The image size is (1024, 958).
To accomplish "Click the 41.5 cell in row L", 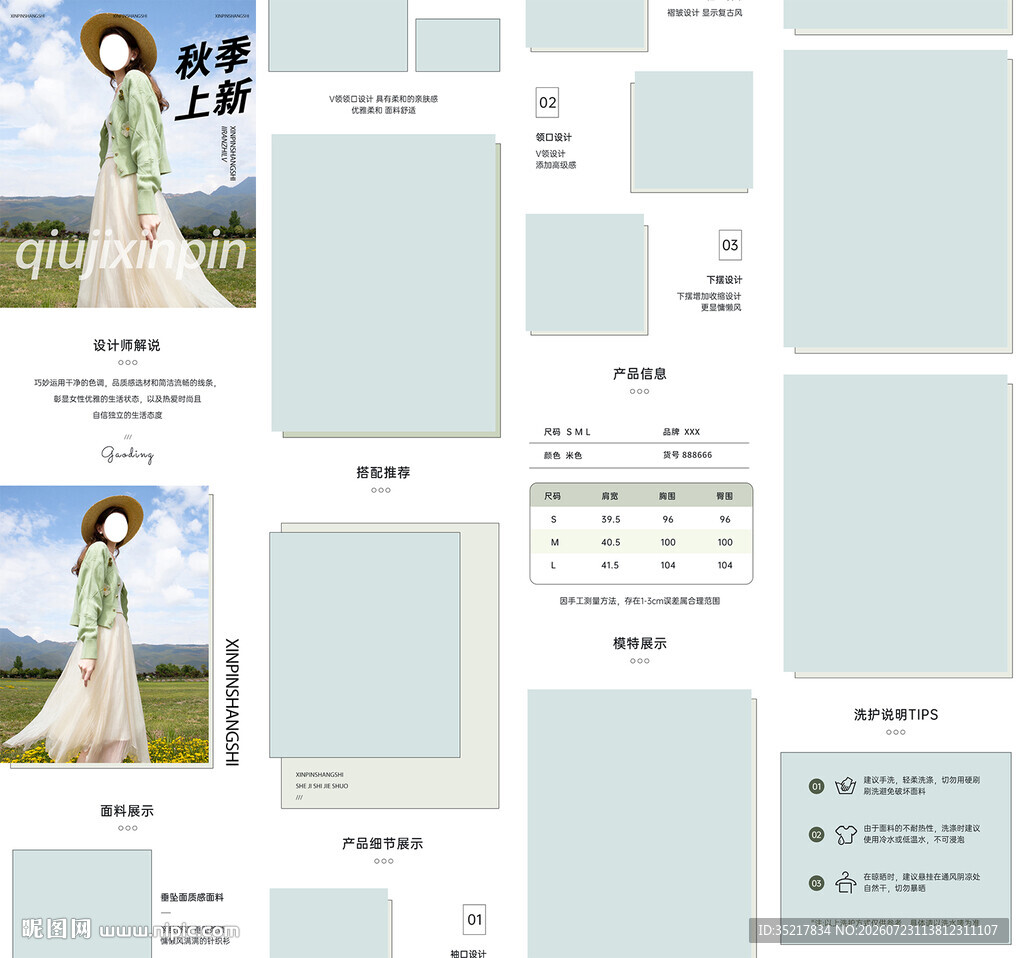I will pyautogui.click(x=610, y=565).
